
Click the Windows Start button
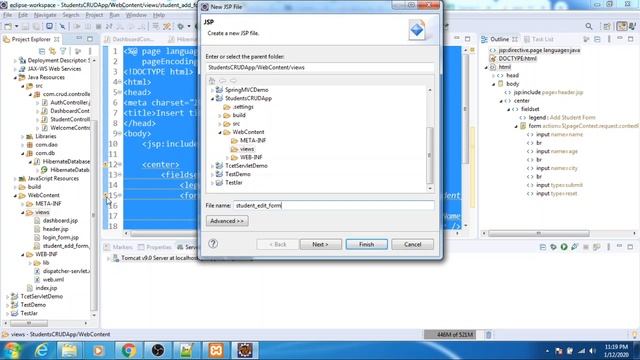pos(11,351)
